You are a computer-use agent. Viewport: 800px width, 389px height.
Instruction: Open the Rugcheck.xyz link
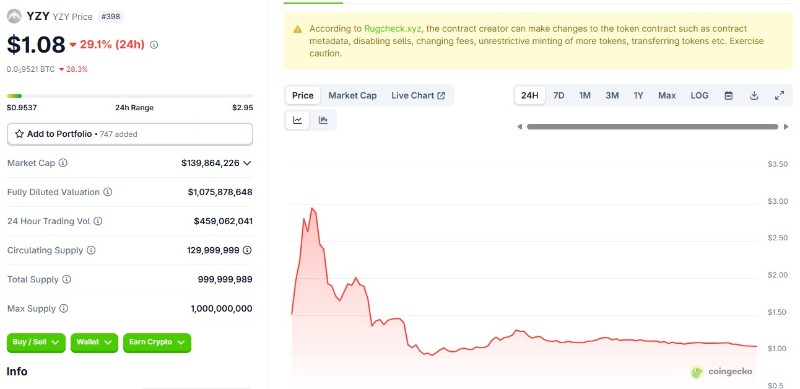pyautogui.click(x=392, y=29)
